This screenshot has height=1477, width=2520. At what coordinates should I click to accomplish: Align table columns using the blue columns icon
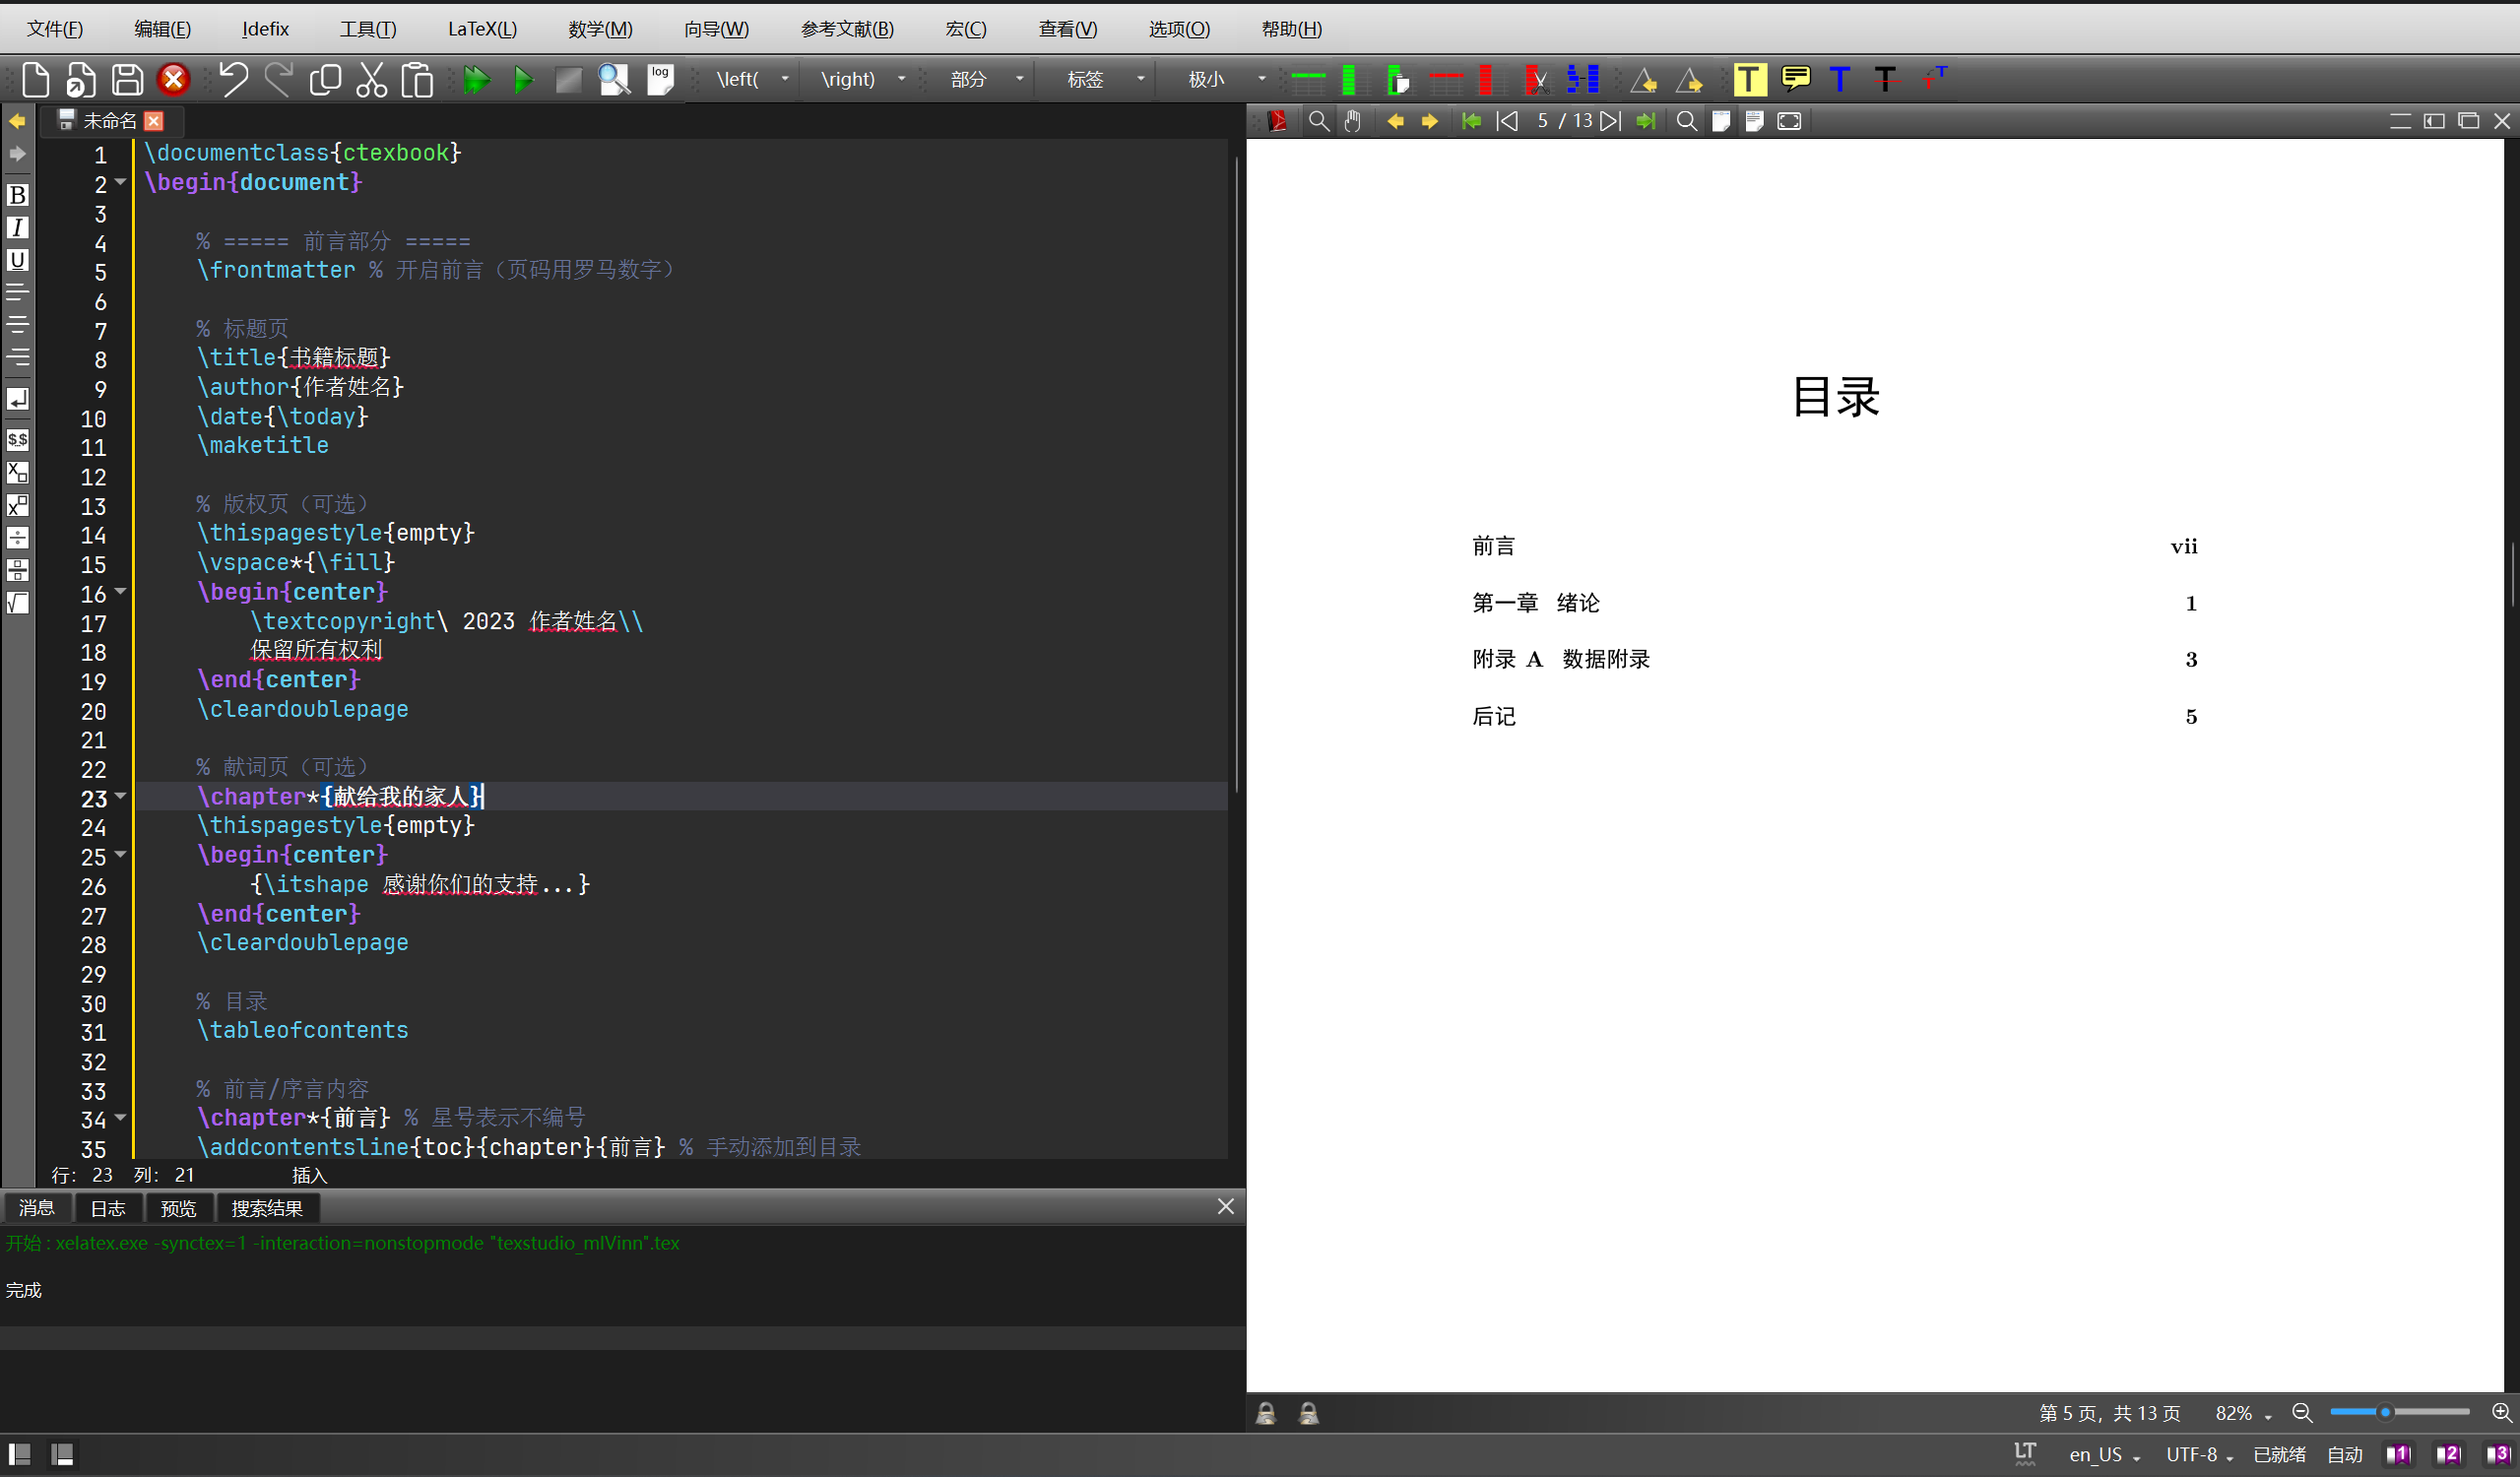(1583, 79)
